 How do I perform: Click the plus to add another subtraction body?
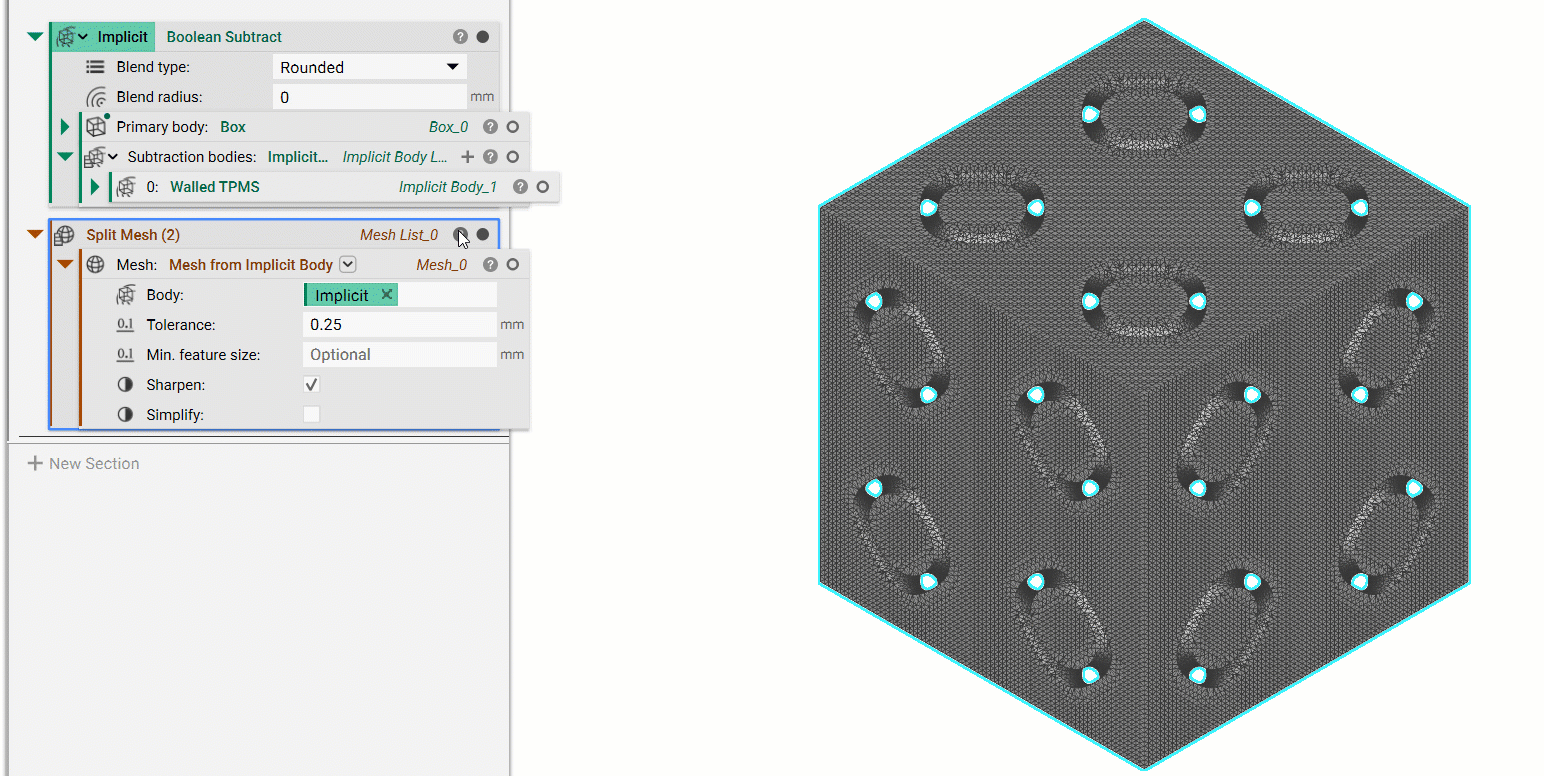[467, 156]
